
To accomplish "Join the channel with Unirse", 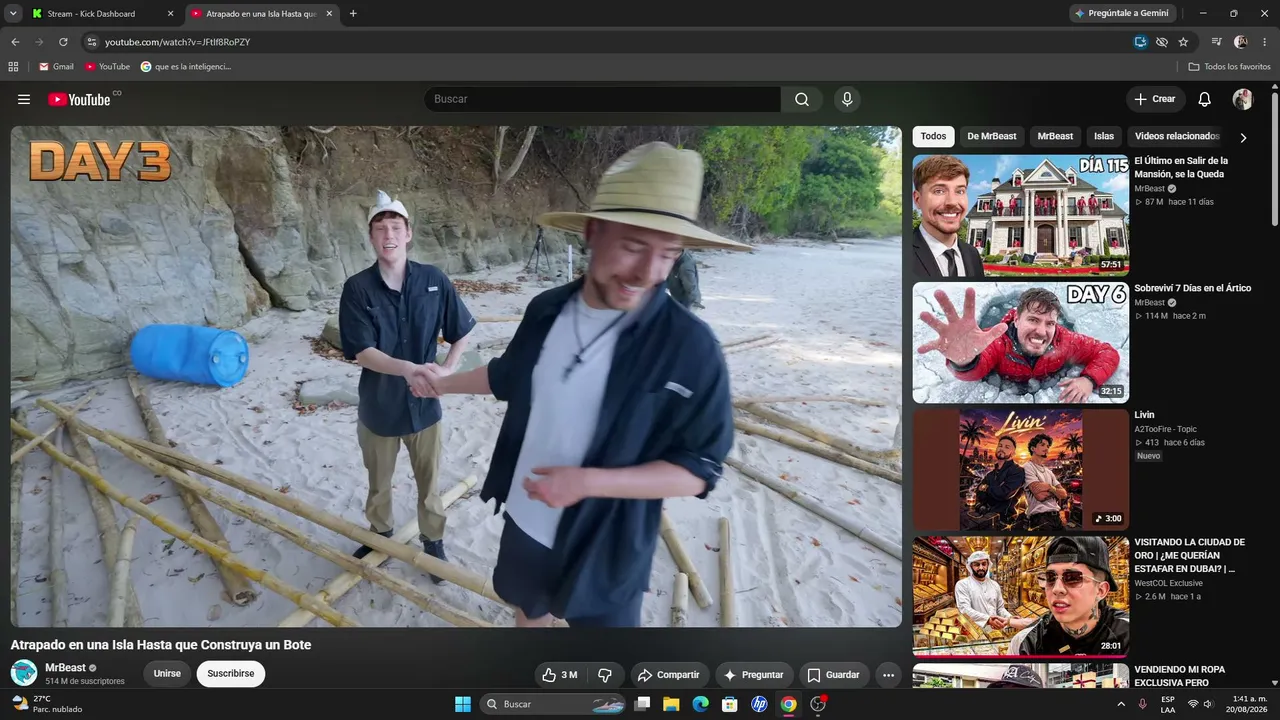I will tap(167, 674).
